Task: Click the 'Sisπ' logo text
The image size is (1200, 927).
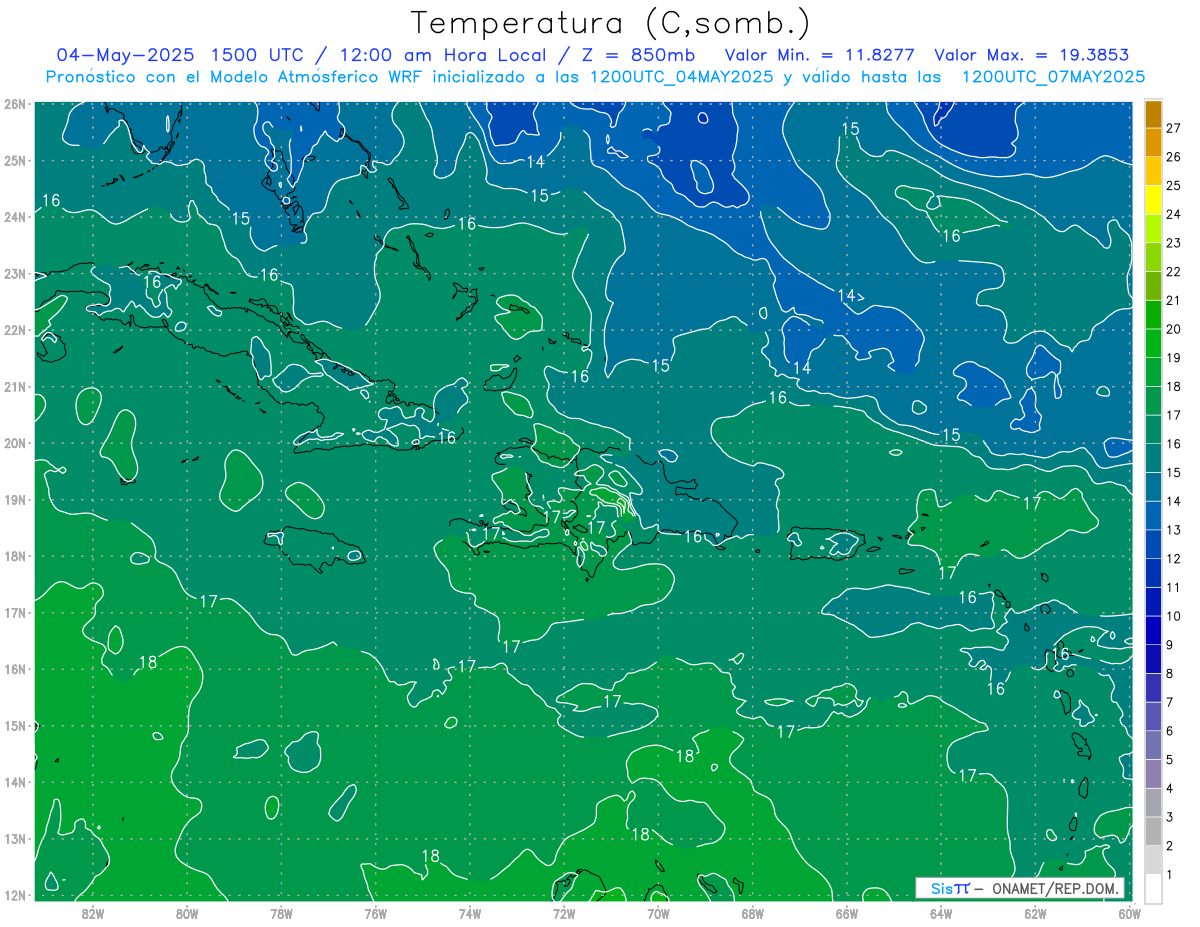Action: coord(950,888)
